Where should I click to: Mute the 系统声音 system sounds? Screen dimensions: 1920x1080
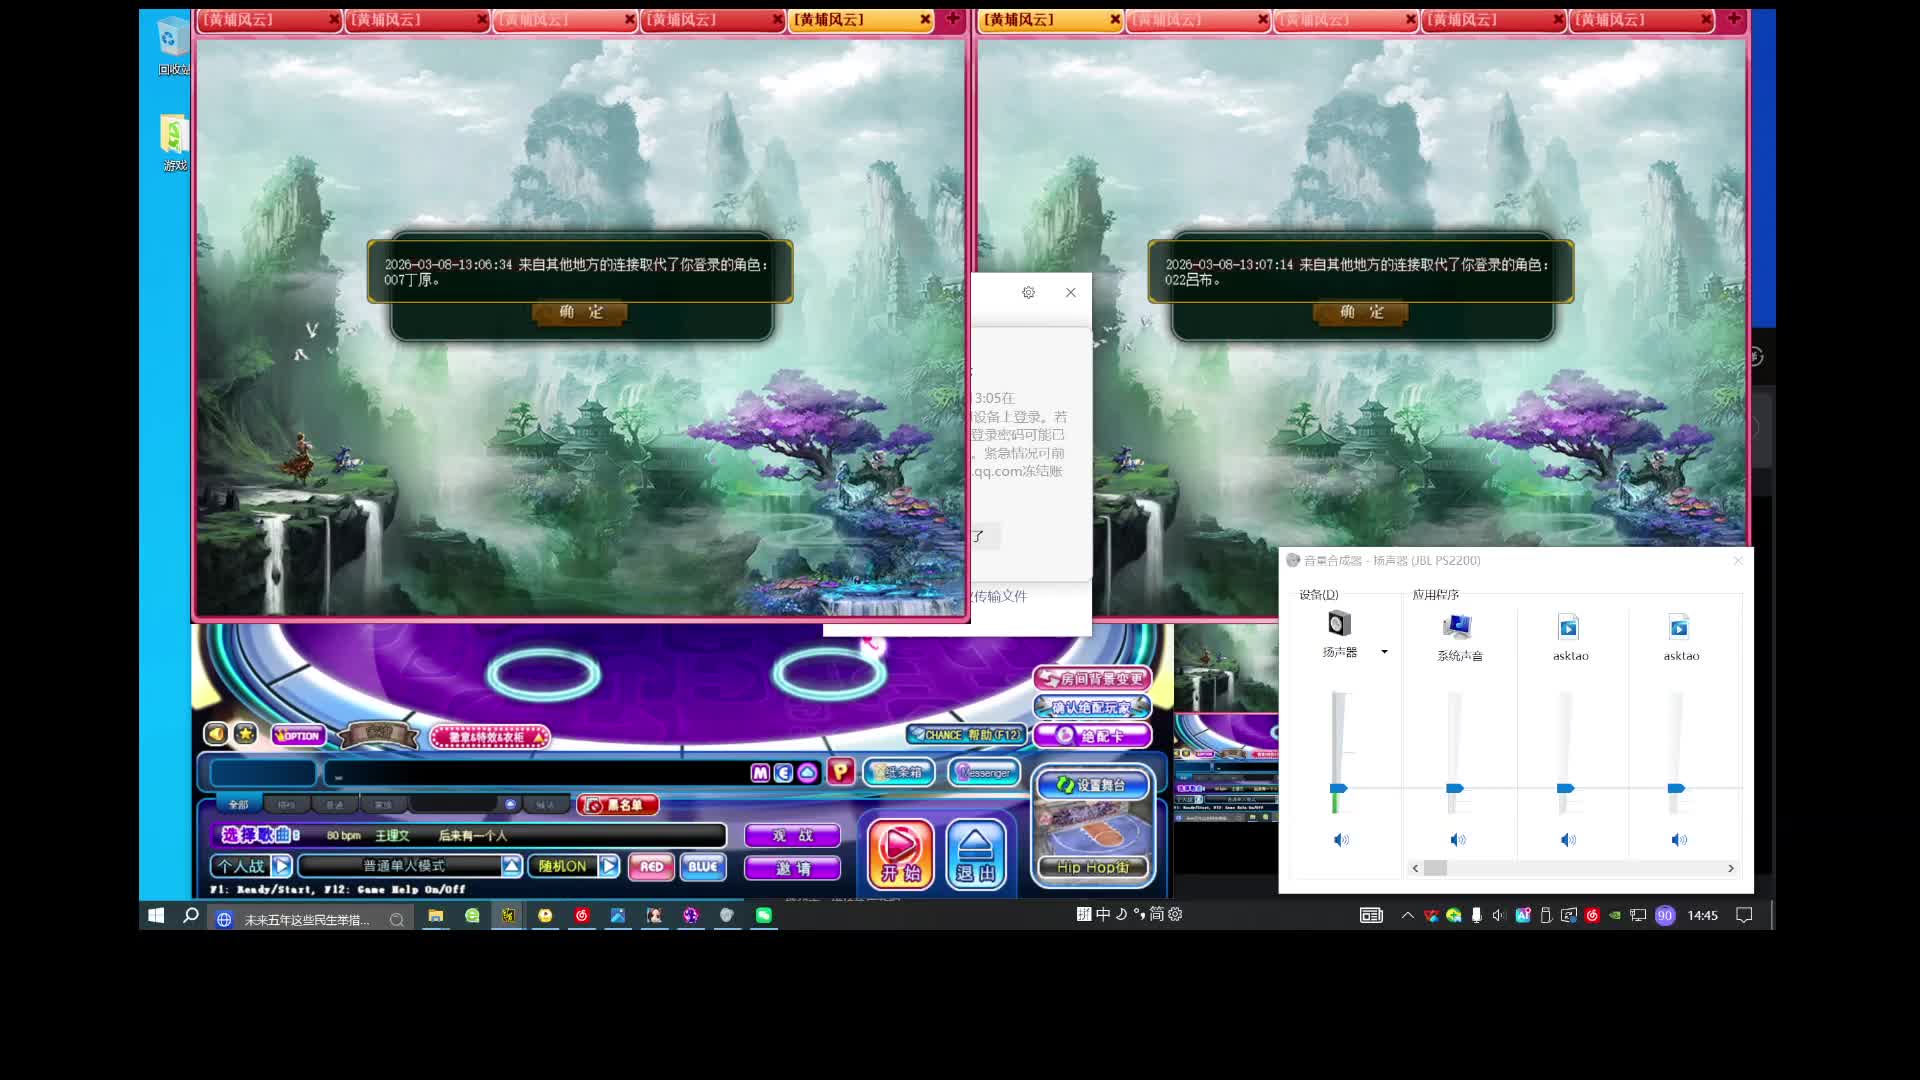[x=1457, y=840]
